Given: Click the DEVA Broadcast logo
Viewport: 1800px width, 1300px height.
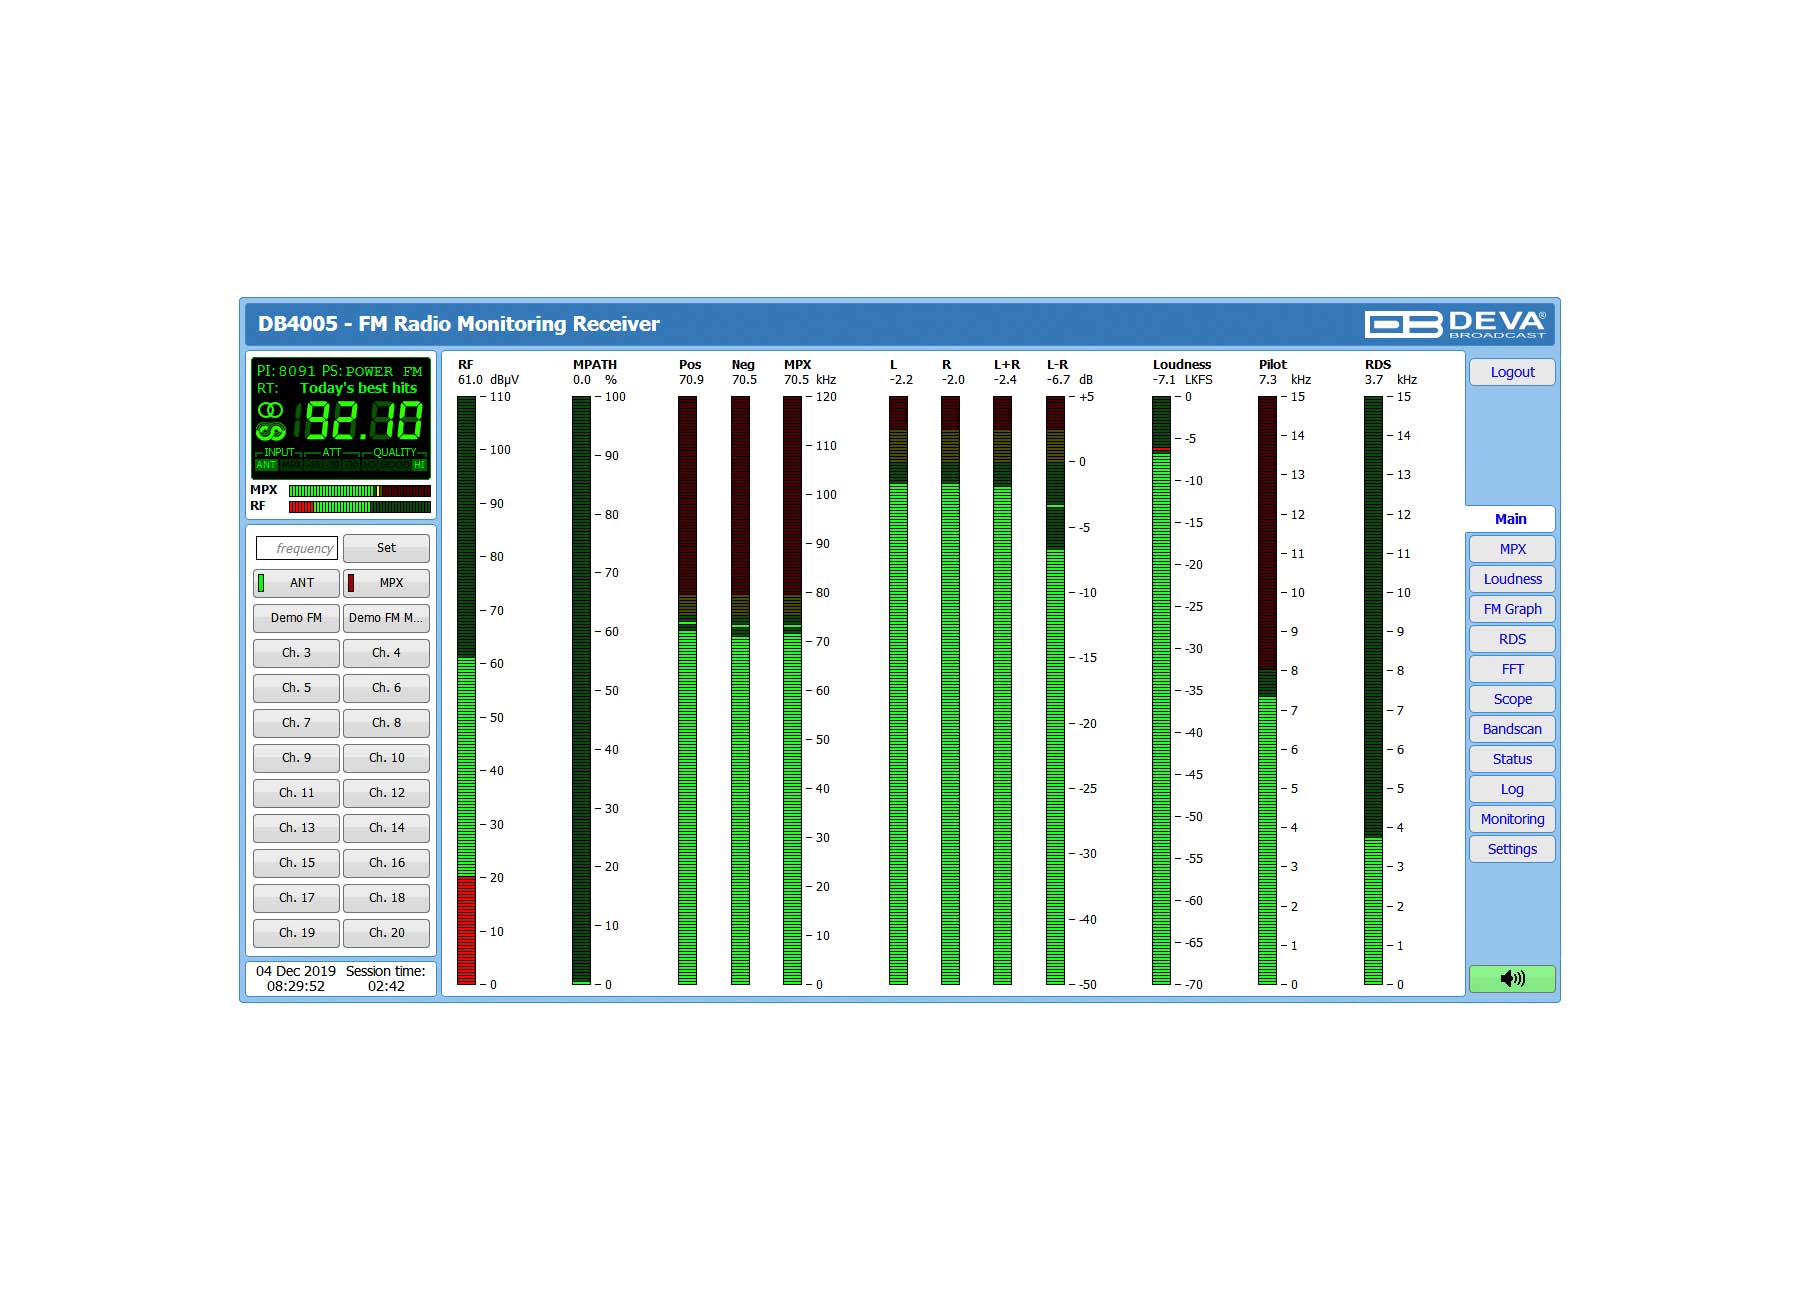Looking at the screenshot, I should pos(1455,324).
